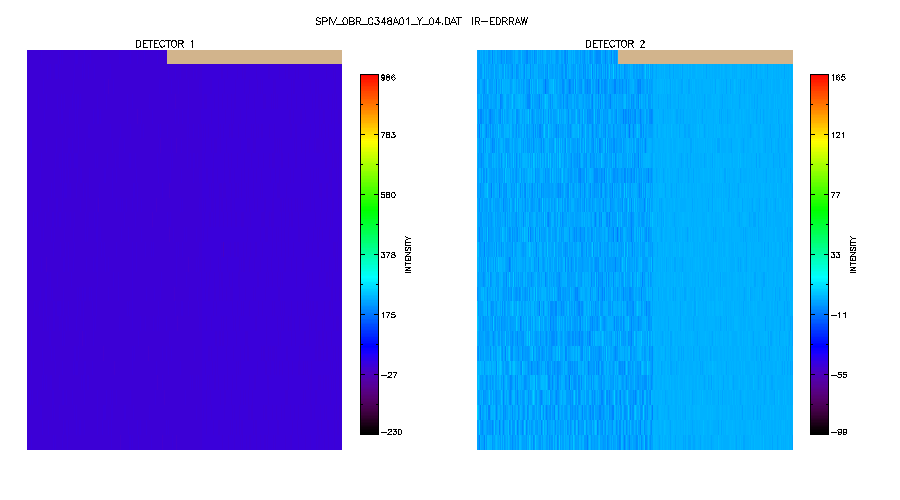Click the -27 label on Detector 1 scale
Viewport: 900px width, 500px height.
[x=389, y=375]
